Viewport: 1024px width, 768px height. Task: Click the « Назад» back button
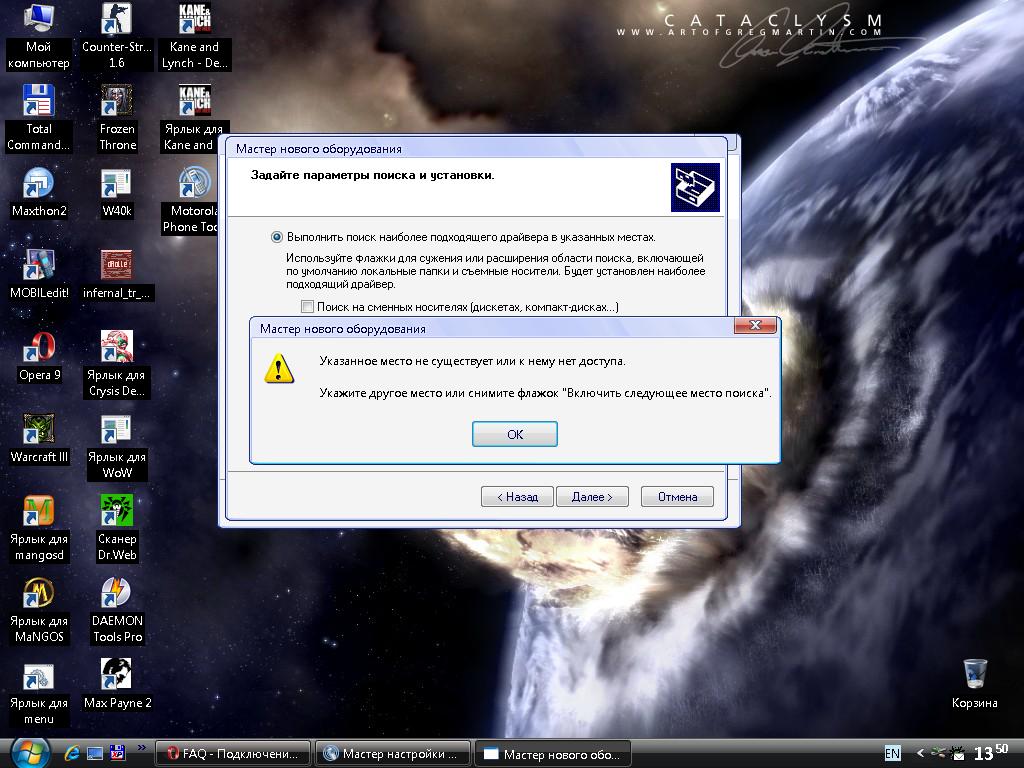click(x=517, y=497)
